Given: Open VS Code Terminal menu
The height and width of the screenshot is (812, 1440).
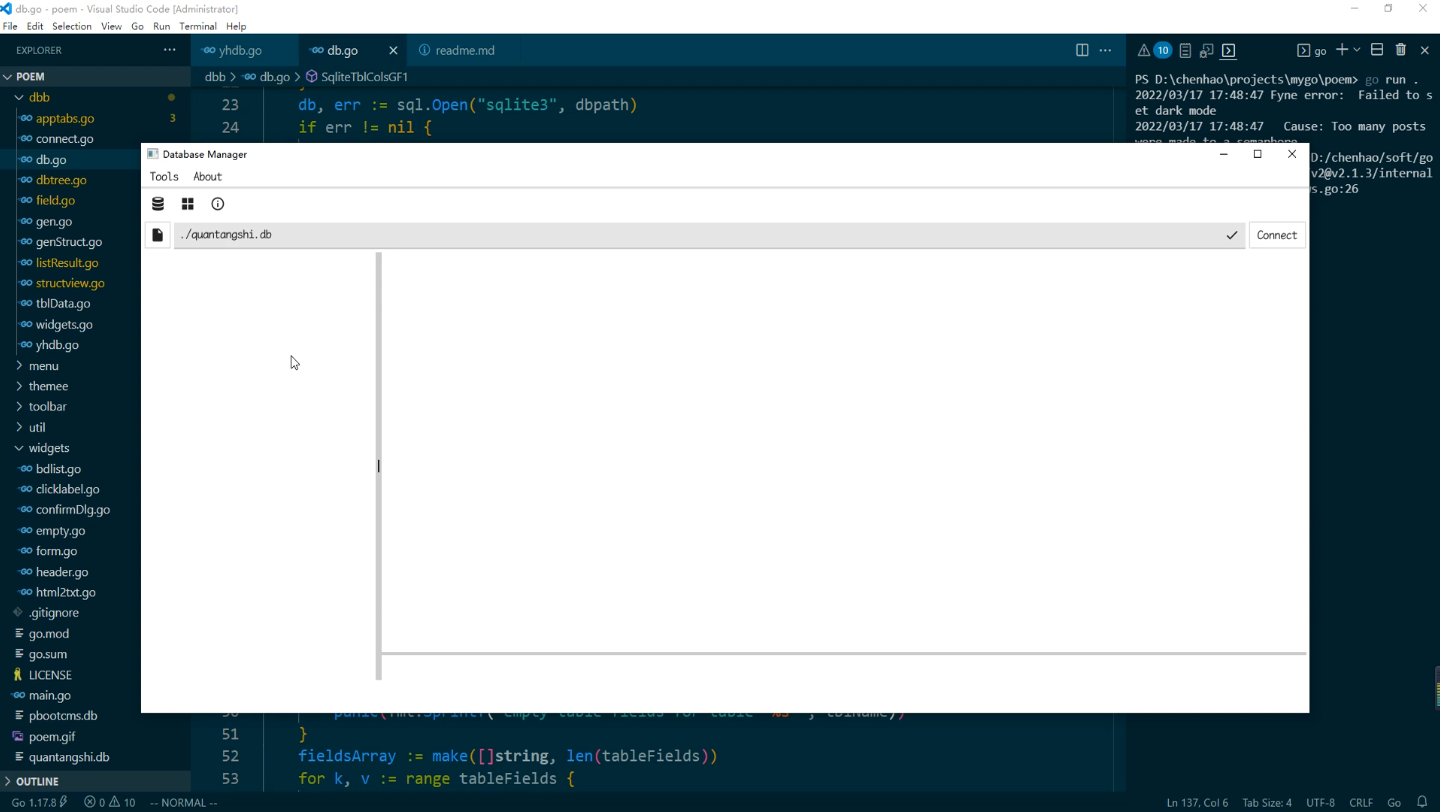Looking at the screenshot, I should pyautogui.click(x=198, y=26).
